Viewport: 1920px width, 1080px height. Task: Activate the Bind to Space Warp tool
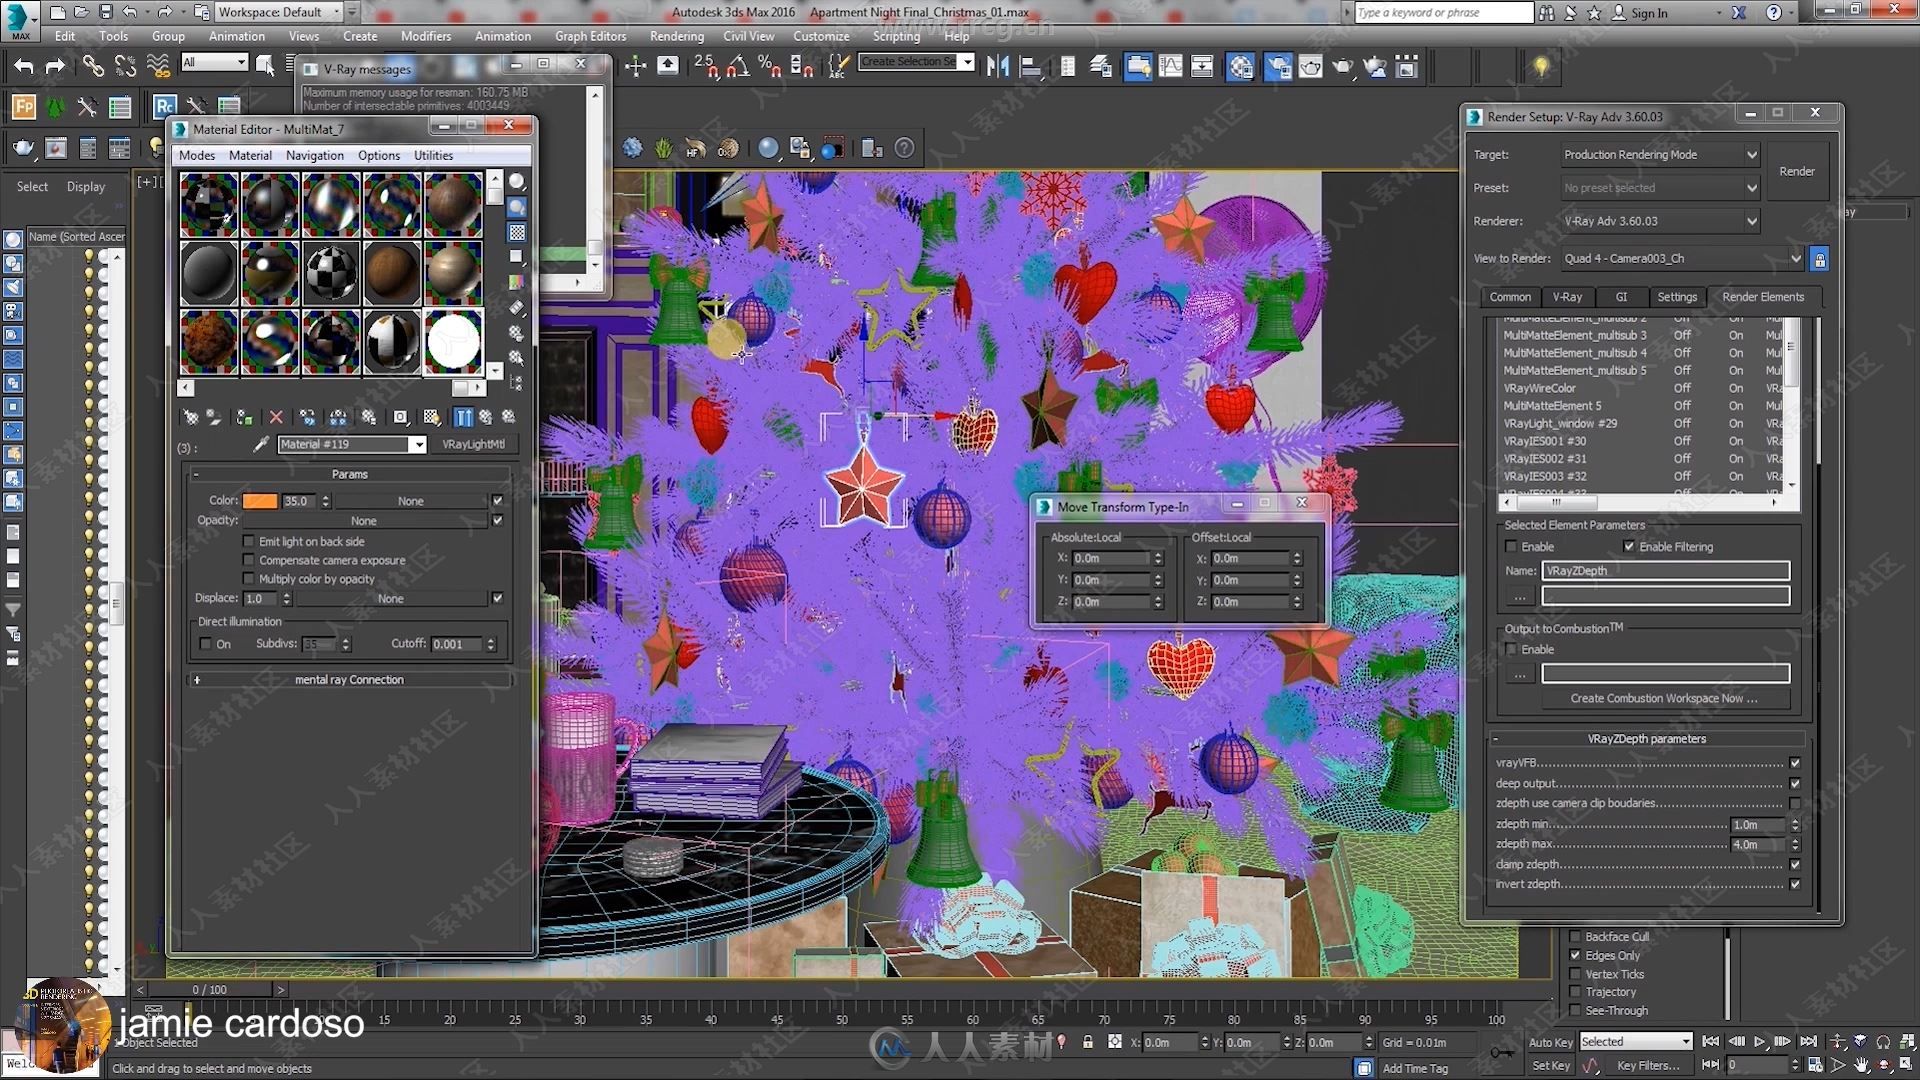click(x=158, y=66)
